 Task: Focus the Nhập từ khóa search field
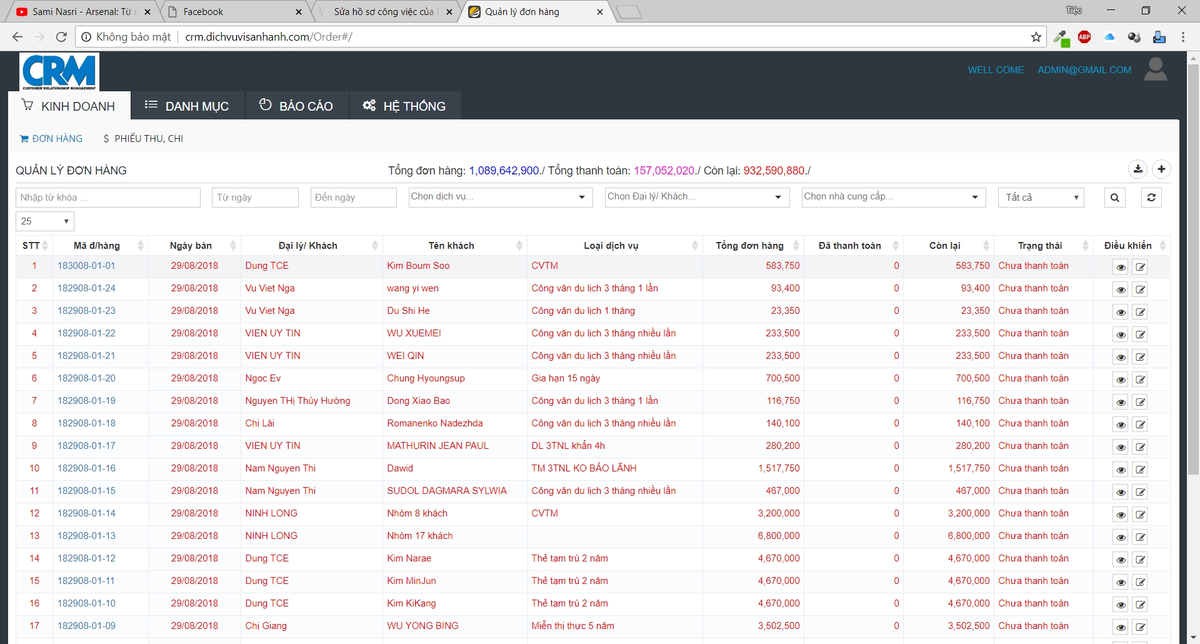tap(108, 197)
